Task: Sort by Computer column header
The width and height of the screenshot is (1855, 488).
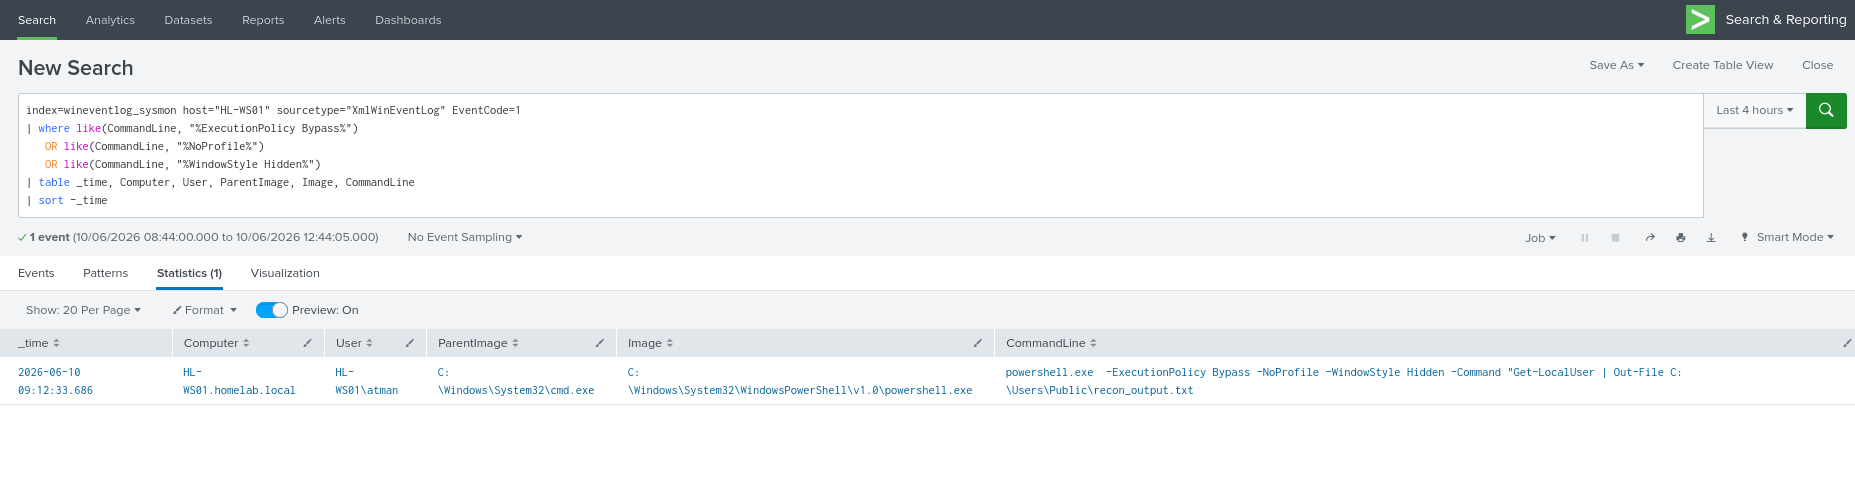Action: [216, 343]
